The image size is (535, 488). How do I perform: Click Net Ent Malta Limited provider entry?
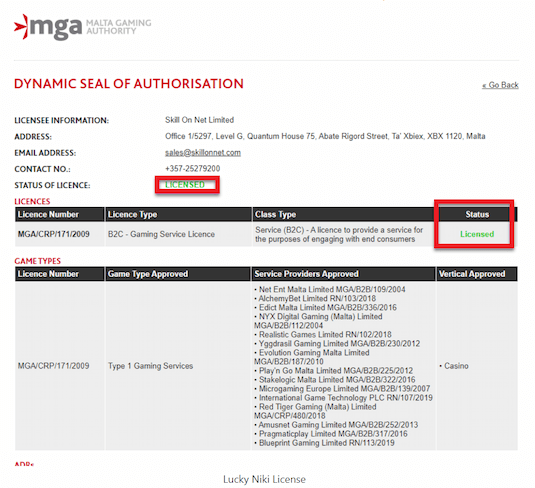click(330, 289)
